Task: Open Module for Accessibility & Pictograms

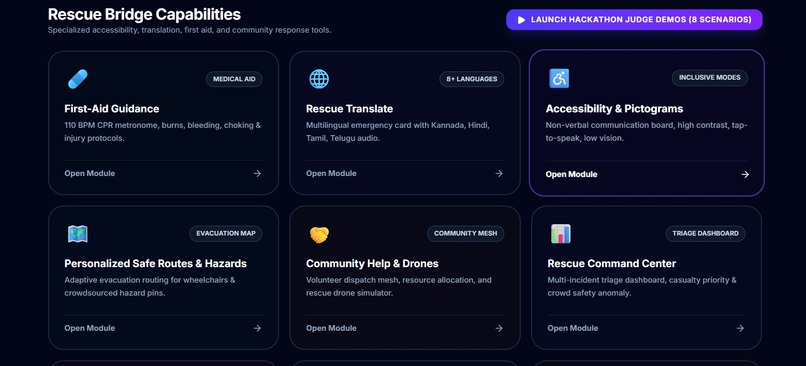Action: point(571,174)
